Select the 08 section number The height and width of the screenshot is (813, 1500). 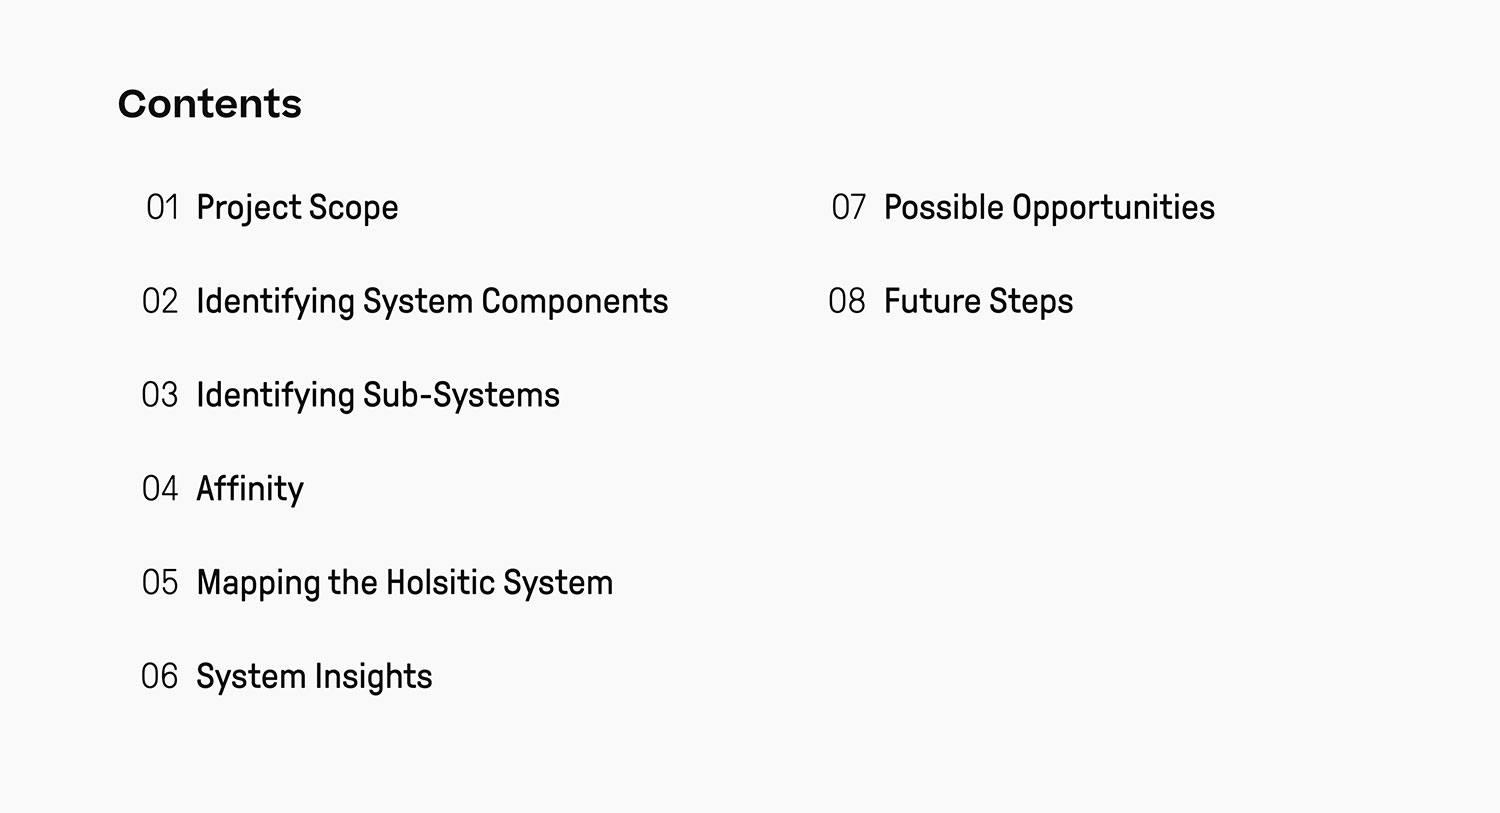[847, 302]
